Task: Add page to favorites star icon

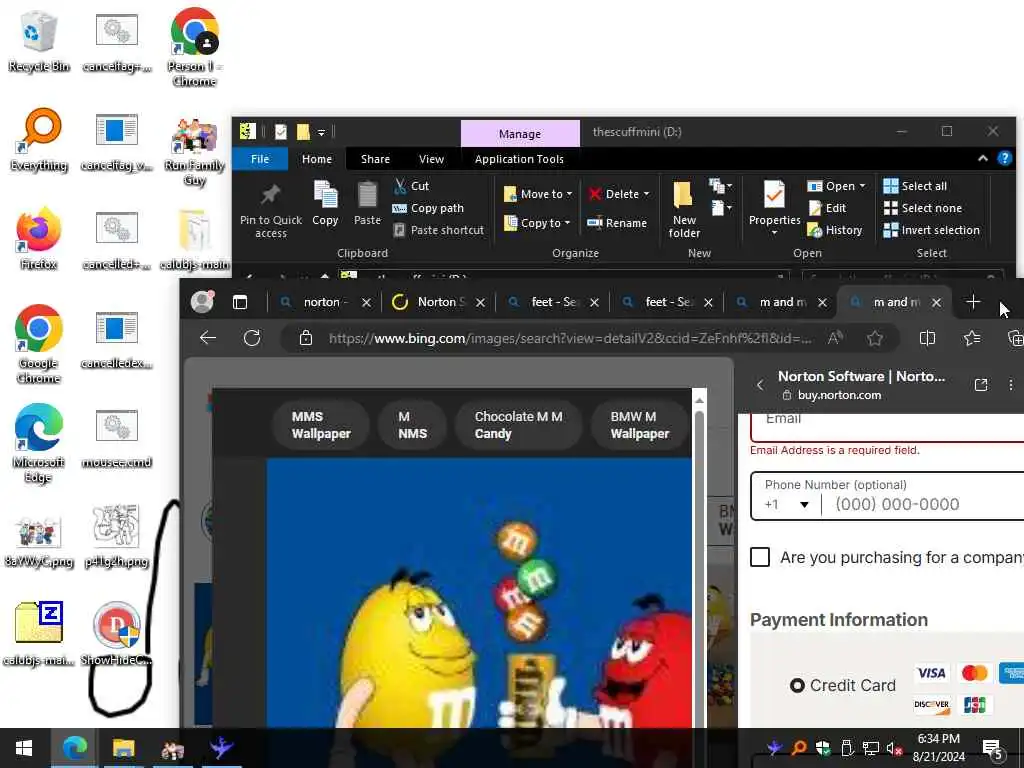Action: [x=875, y=338]
